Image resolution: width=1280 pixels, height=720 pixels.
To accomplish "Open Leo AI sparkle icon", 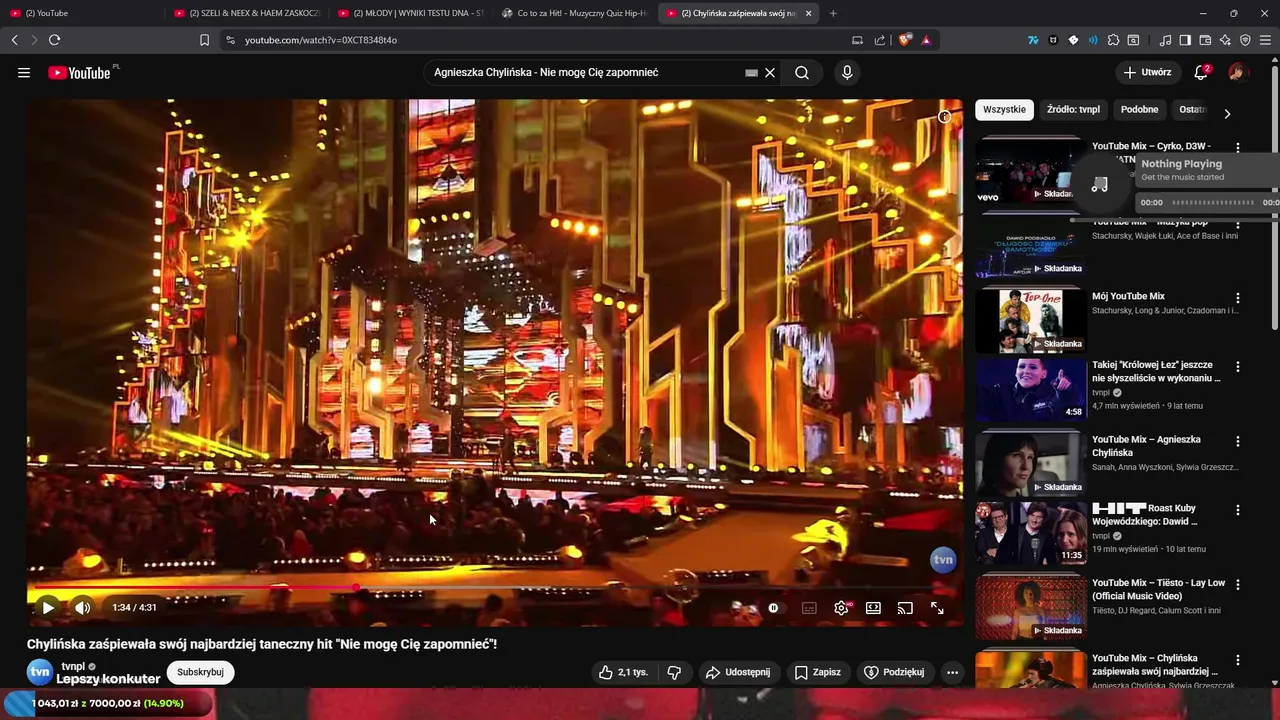I will click(x=1225, y=40).
